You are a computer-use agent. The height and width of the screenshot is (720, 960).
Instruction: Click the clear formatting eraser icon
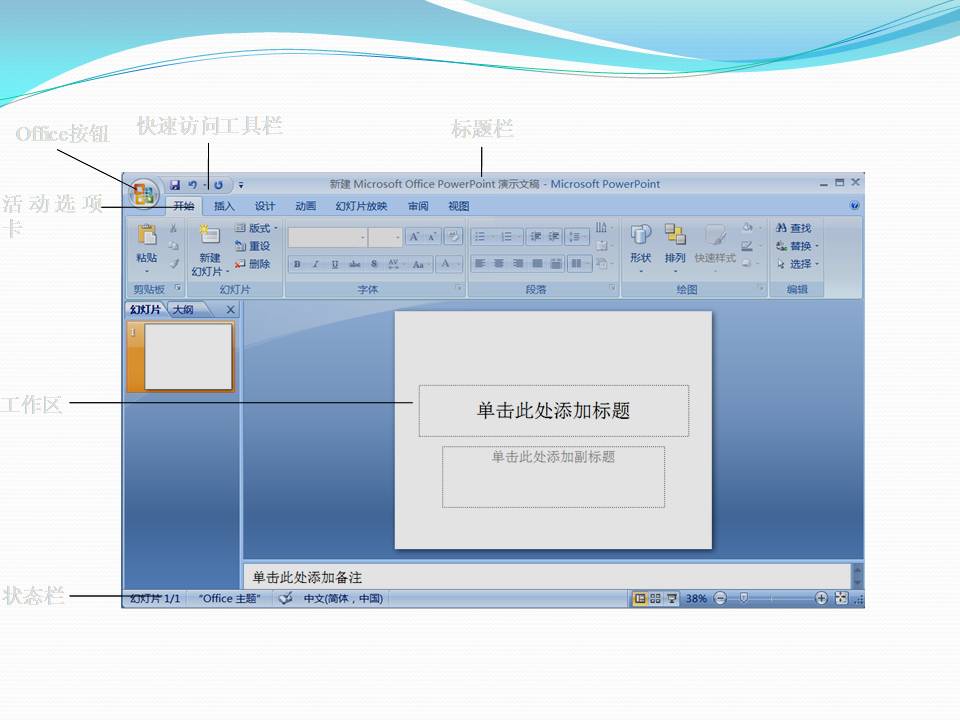pyautogui.click(x=453, y=236)
